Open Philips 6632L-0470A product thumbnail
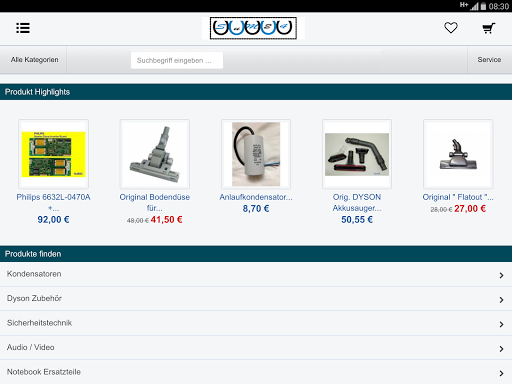Screen dimensions: 512x384 [53, 154]
